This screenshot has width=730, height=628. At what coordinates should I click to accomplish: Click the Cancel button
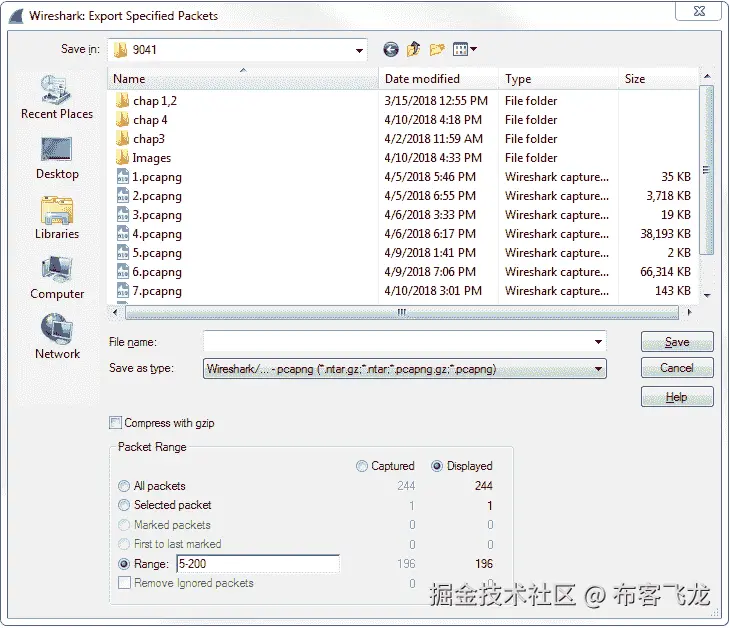tap(677, 368)
